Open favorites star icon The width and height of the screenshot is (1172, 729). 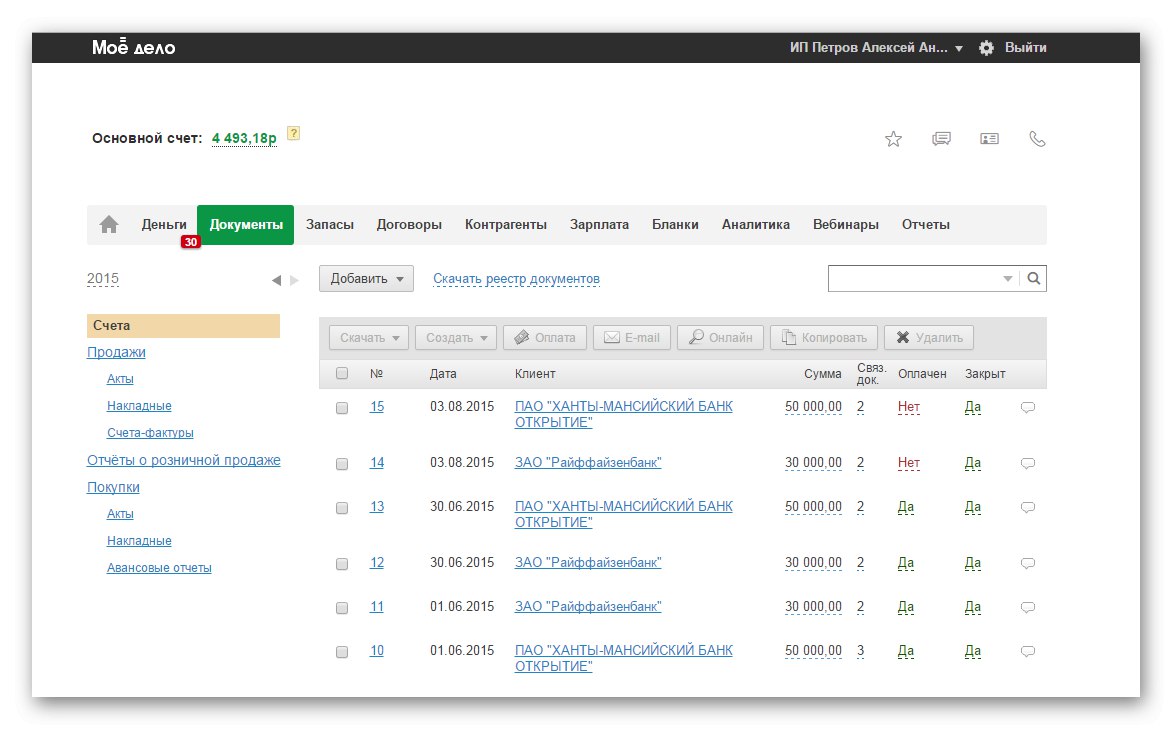point(893,139)
